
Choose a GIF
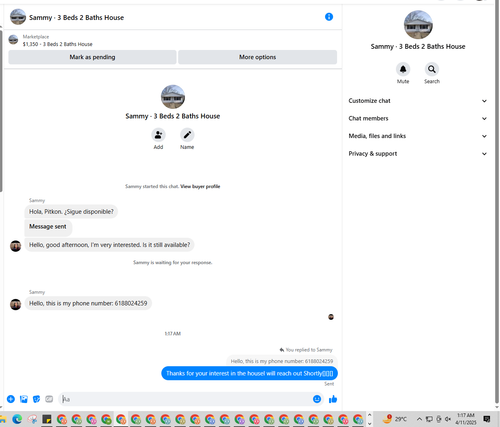pyautogui.click(x=49, y=399)
